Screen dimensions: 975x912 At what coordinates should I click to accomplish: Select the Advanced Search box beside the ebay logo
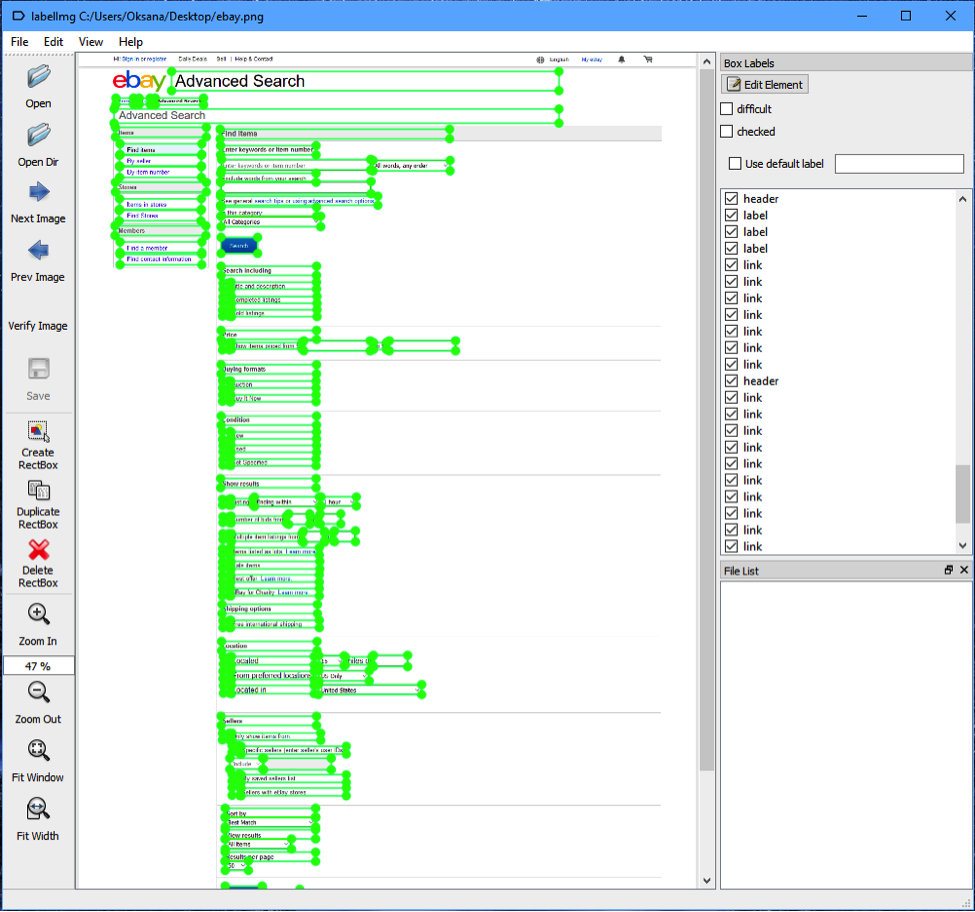[x=365, y=81]
